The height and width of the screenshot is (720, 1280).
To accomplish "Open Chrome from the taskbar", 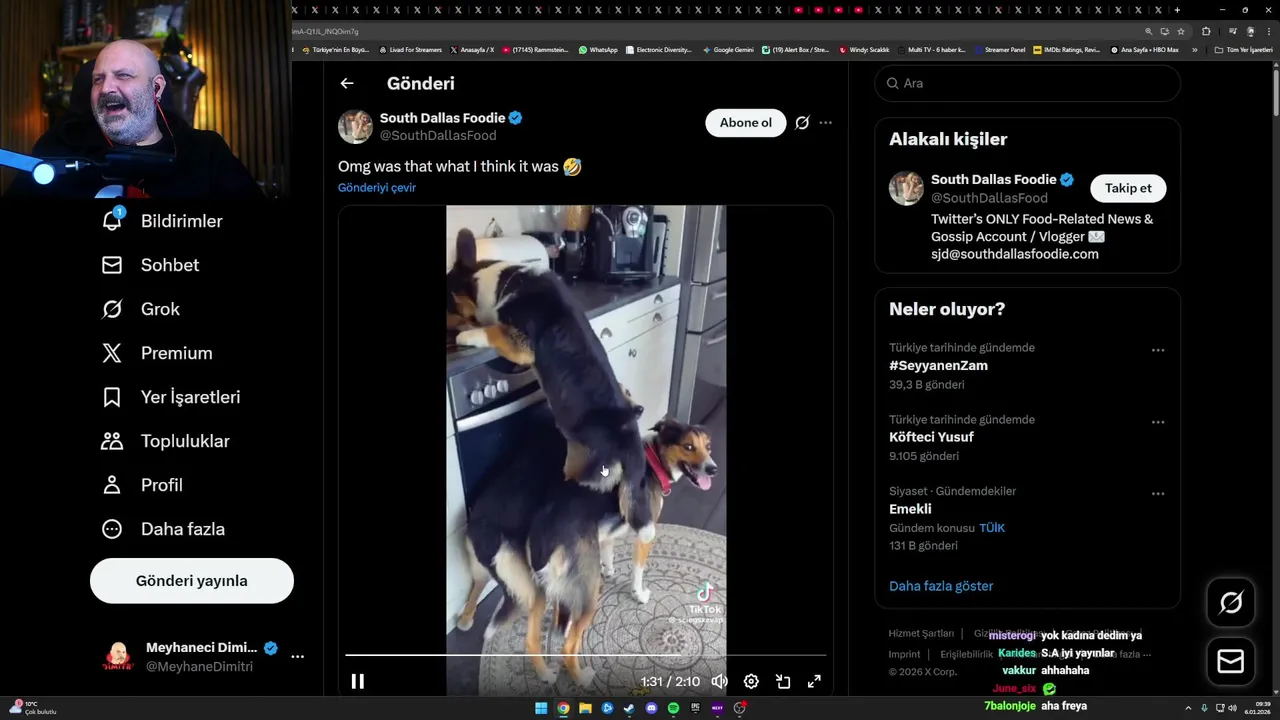I will pyautogui.click(x=563, y=708).
